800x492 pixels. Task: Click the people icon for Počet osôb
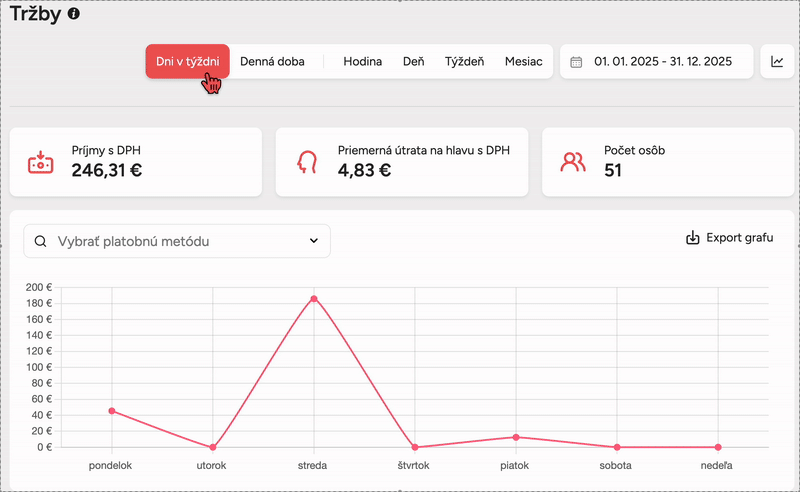coord(573,162)
